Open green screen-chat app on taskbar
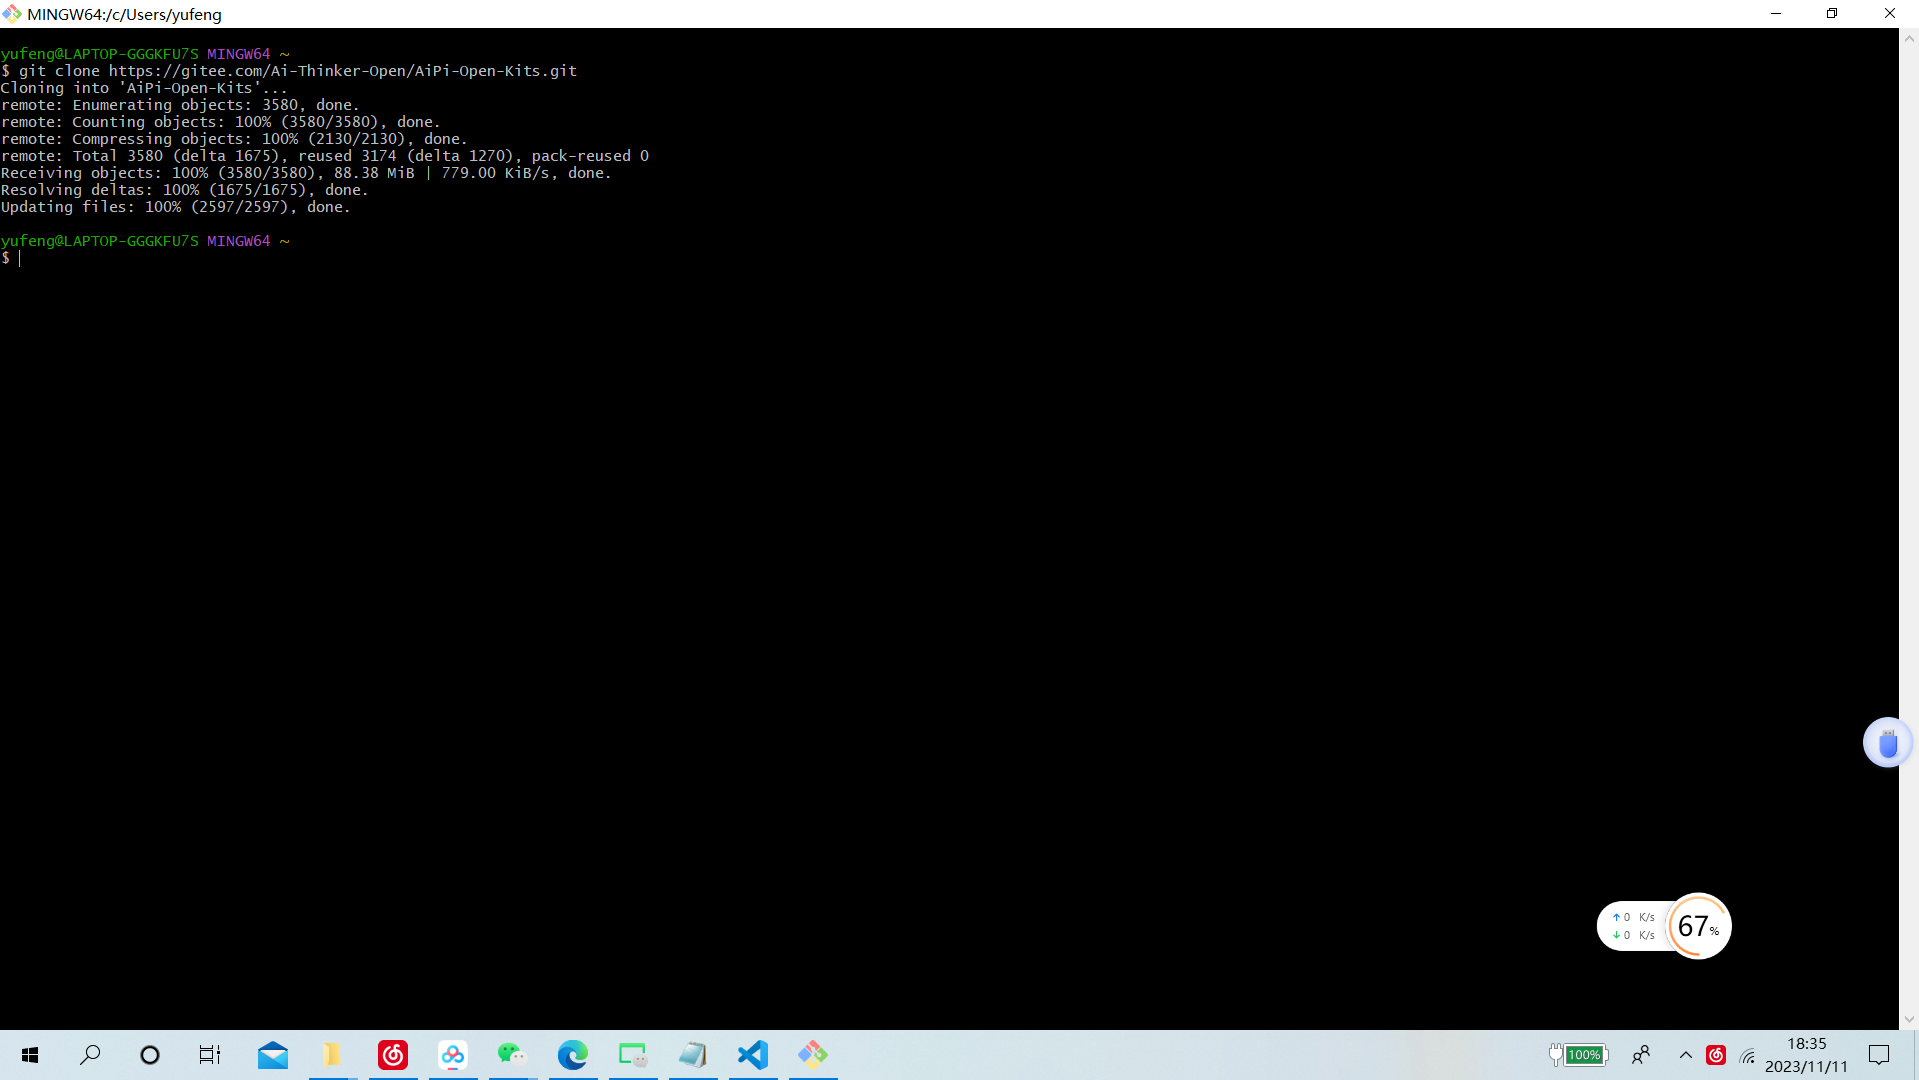The height and width of the screenshot is (1080, 1919). point(633,1055)
